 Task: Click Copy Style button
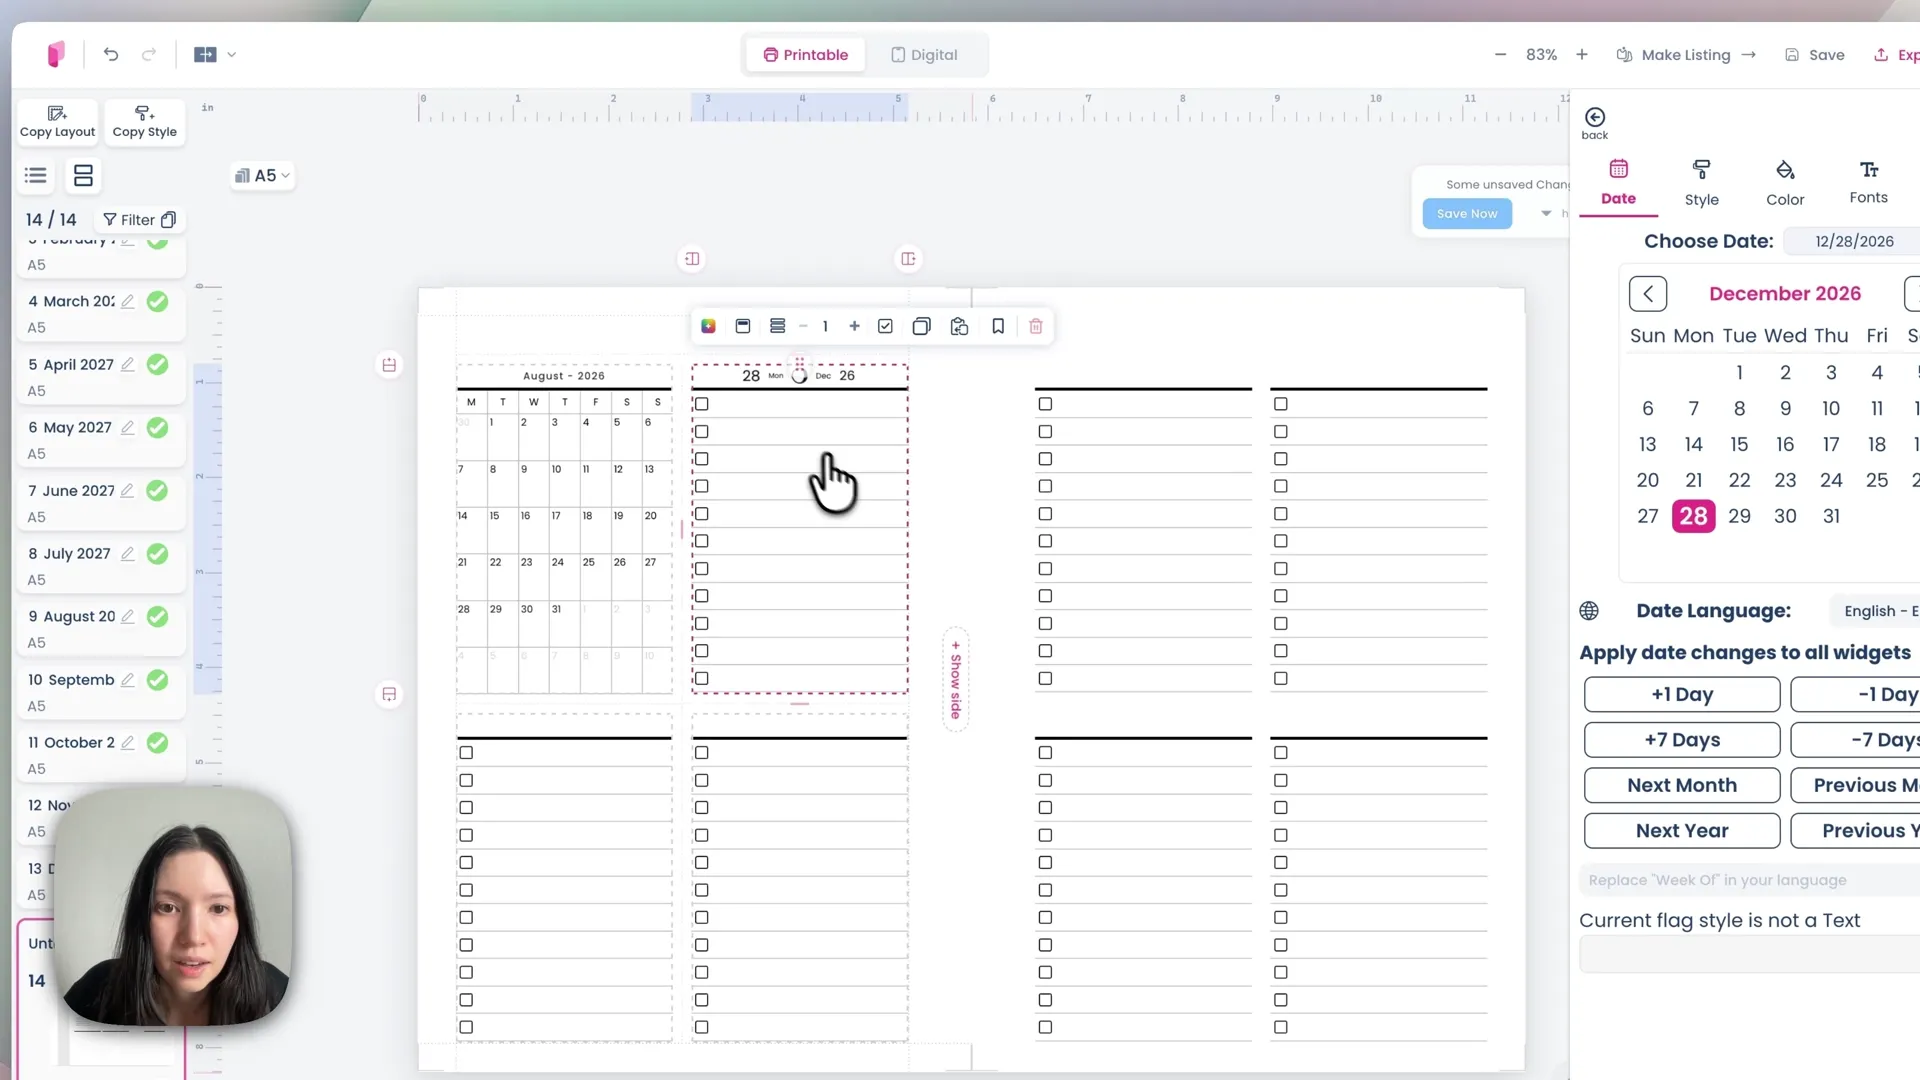pos(144,122)
